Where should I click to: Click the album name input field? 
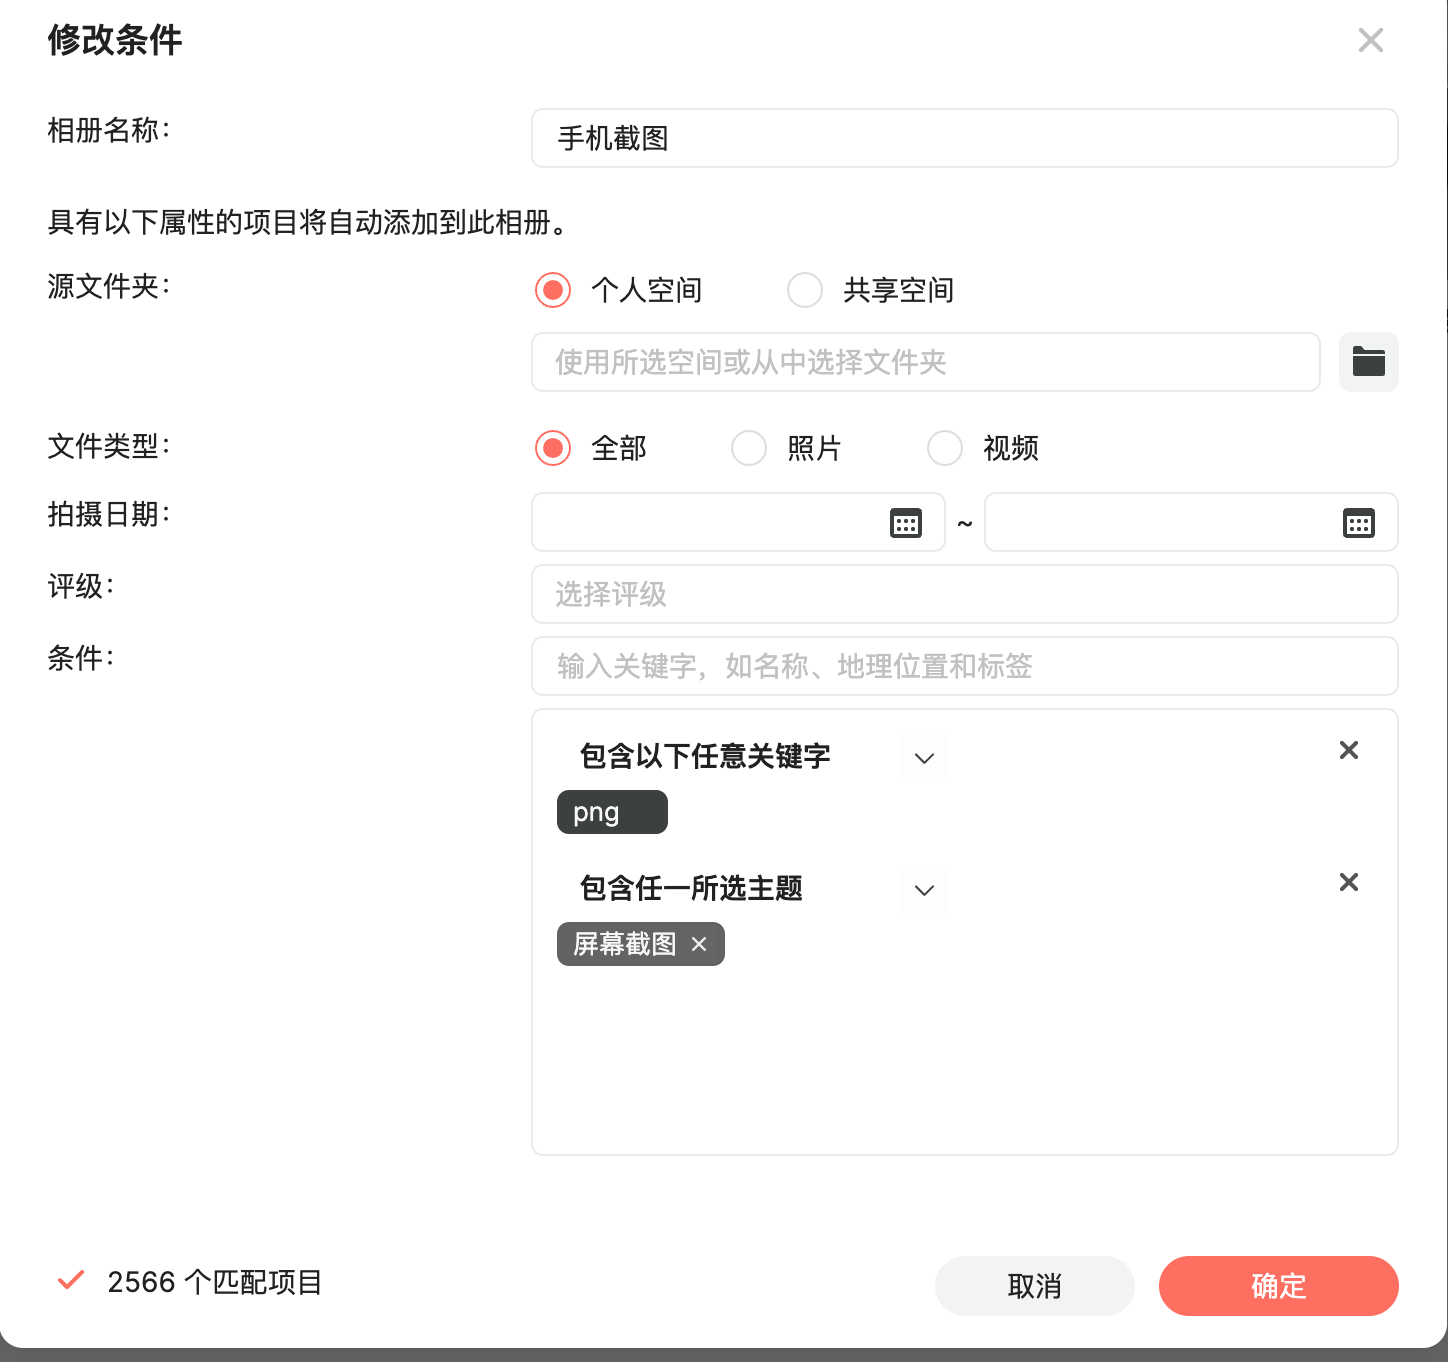(x=964, y=138)
